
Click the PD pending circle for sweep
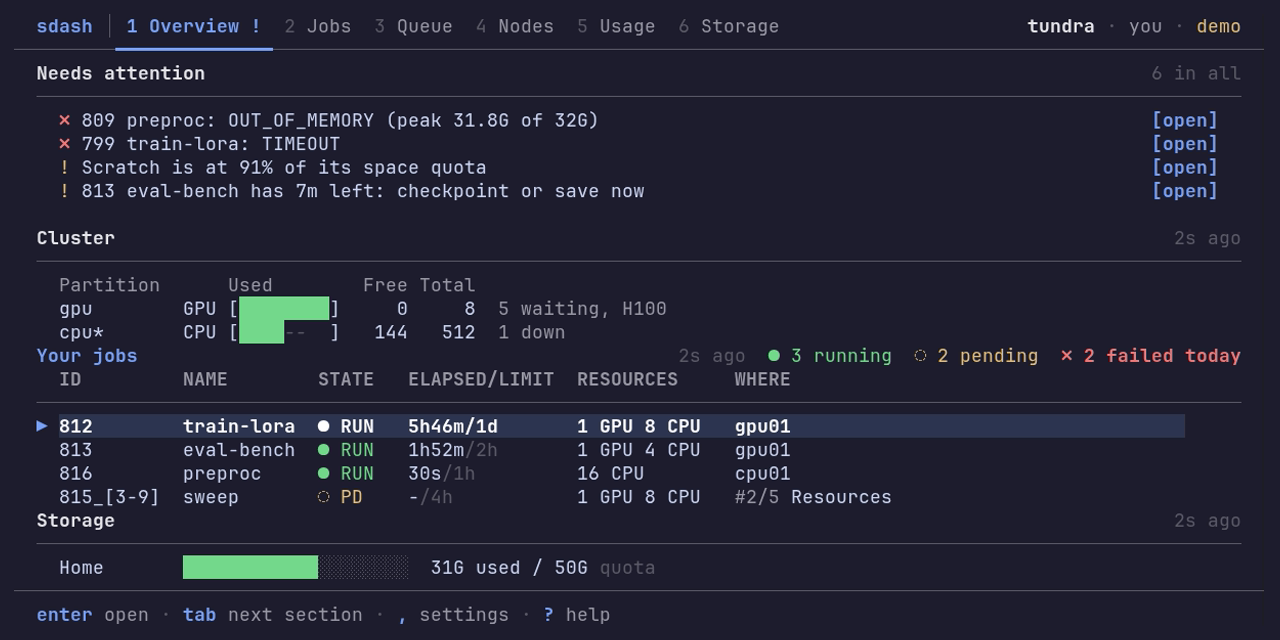point(324,497)
